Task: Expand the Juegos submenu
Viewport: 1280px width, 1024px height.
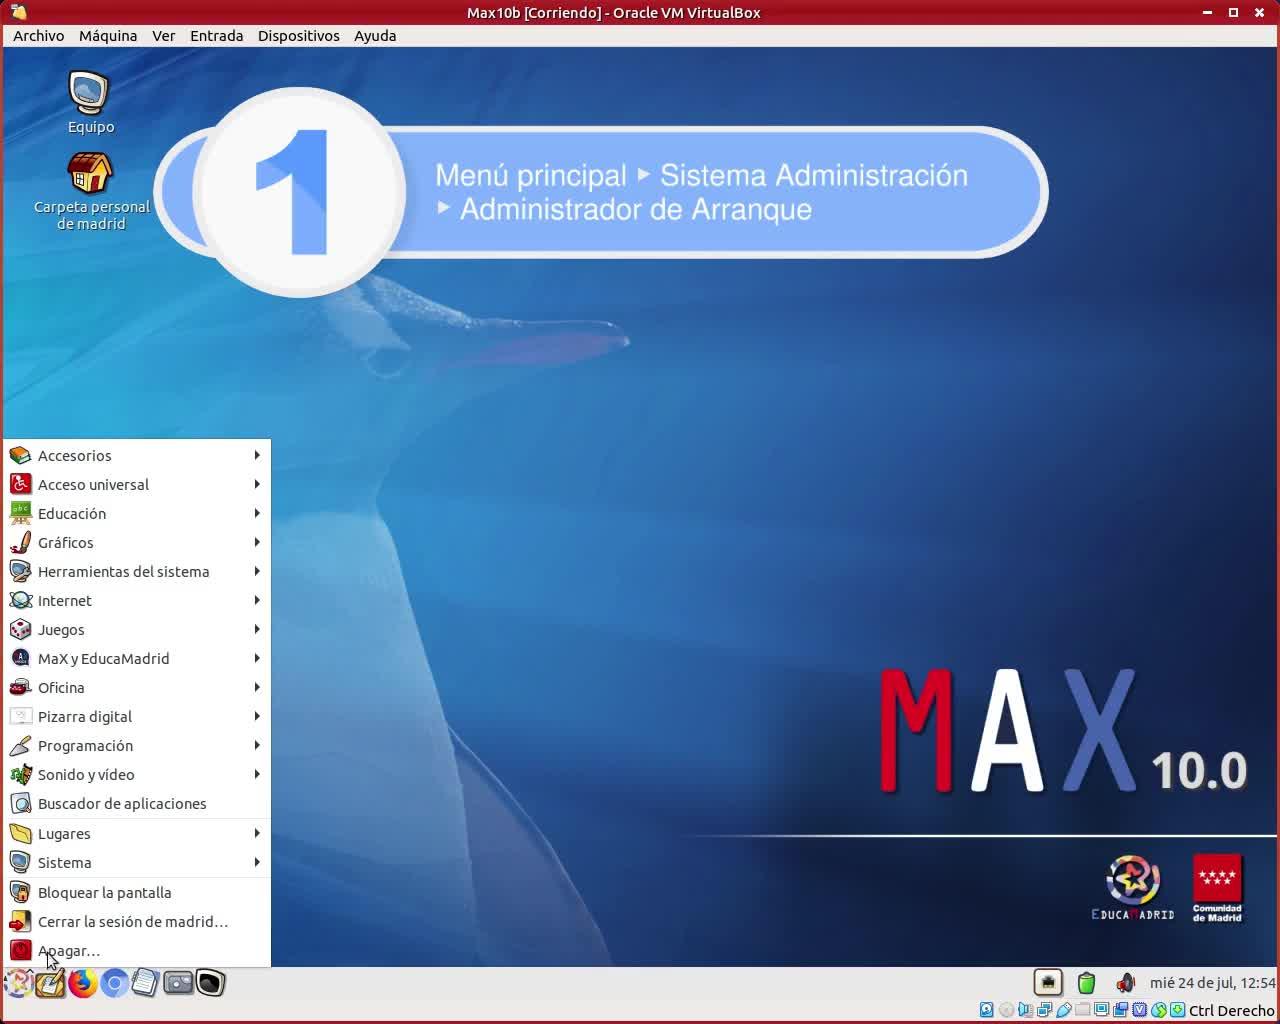Action: tap(137, 629)
